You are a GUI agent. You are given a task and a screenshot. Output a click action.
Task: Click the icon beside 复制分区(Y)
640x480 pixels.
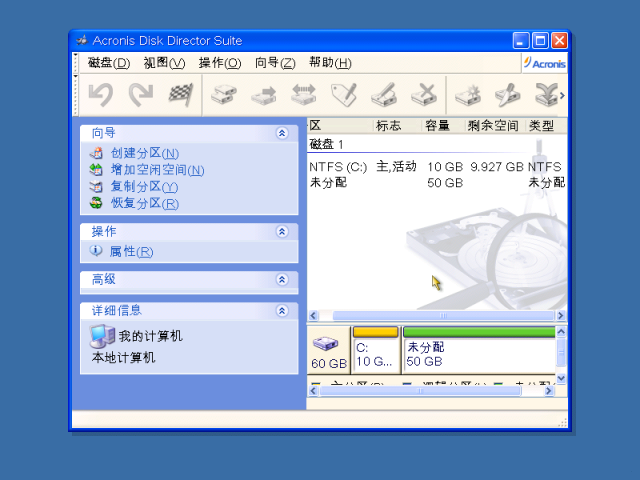(96, 186)
